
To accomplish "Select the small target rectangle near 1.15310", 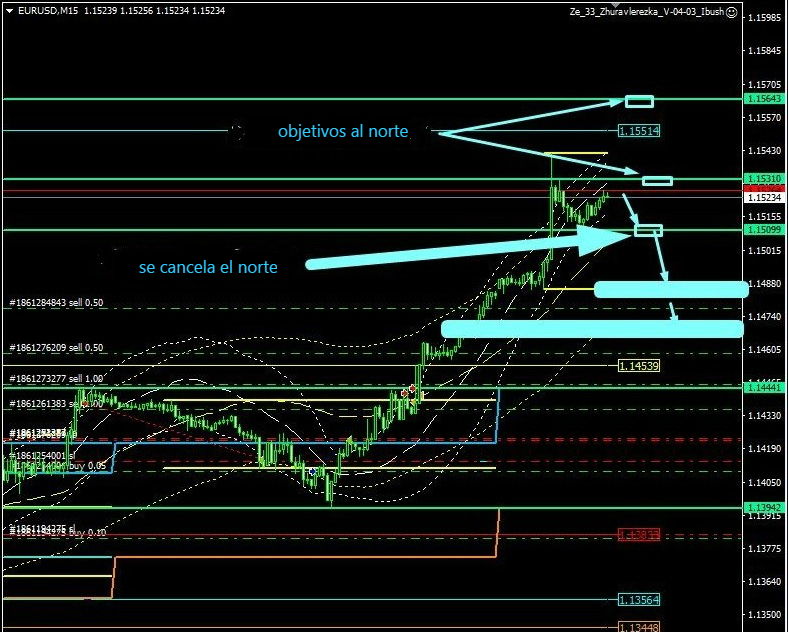I will 657,181.
